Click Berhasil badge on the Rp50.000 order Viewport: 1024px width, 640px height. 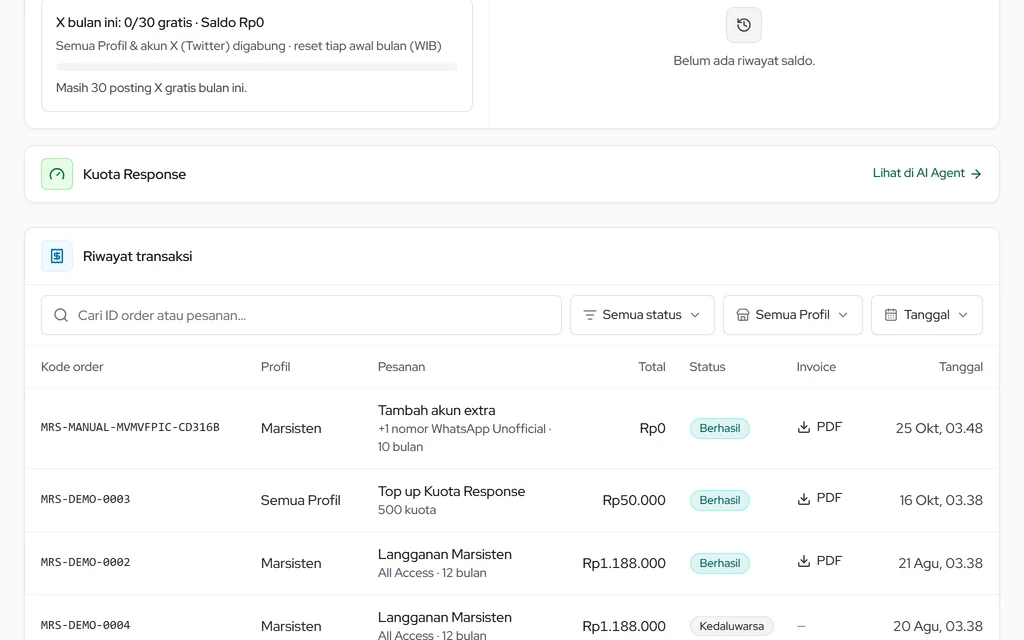point(720,500)
